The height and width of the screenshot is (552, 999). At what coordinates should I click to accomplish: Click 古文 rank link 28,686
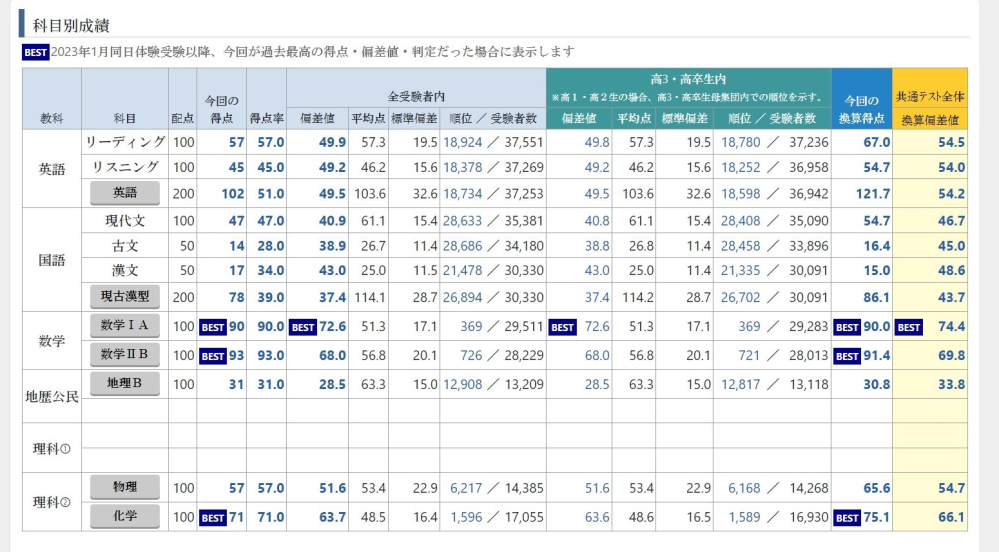coord(463,245)
